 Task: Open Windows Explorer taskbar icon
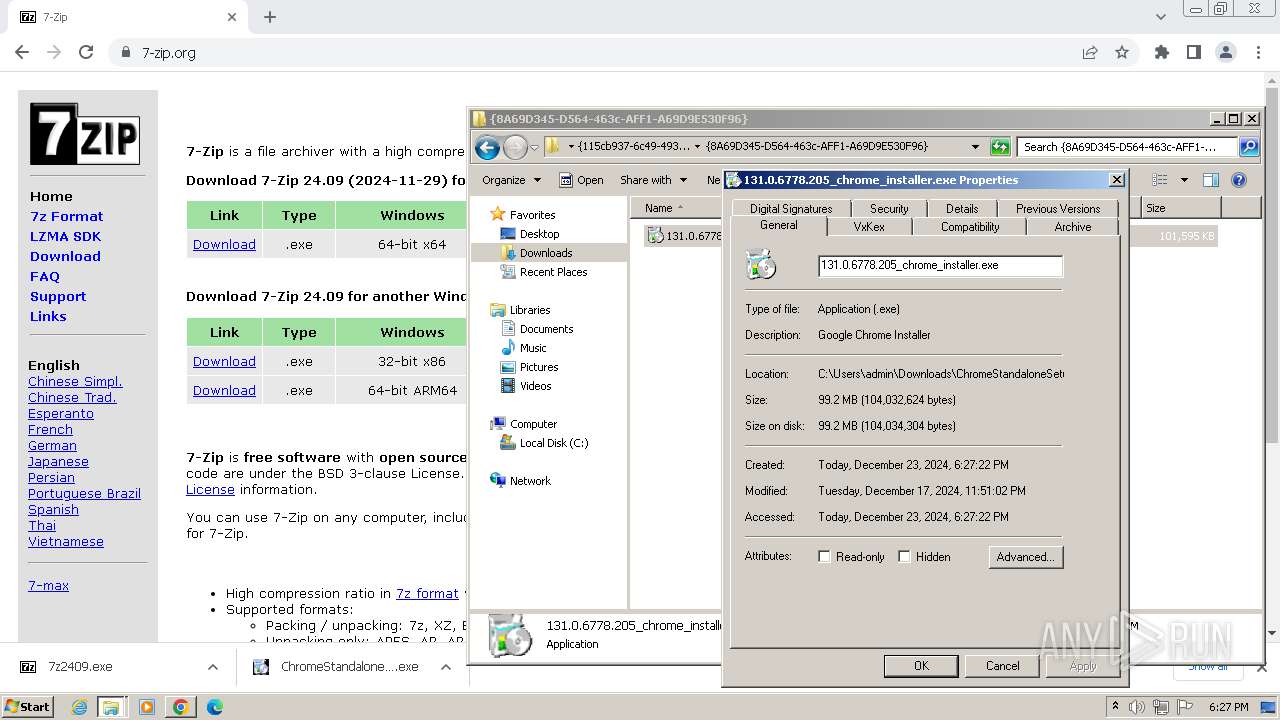point(111,707)
